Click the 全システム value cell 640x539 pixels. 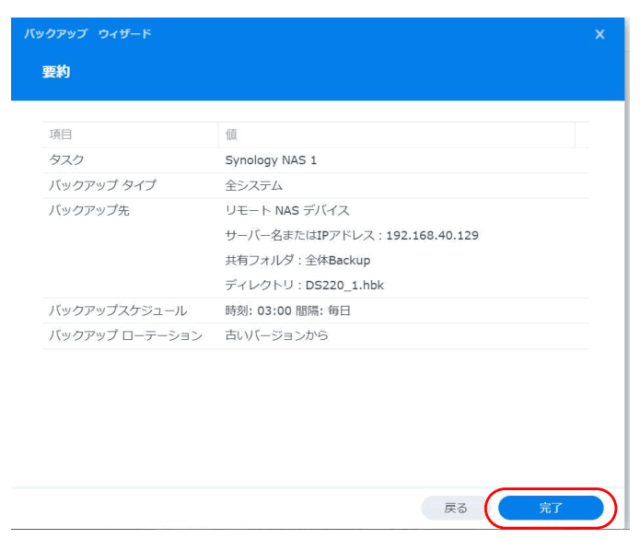[254, 185]
